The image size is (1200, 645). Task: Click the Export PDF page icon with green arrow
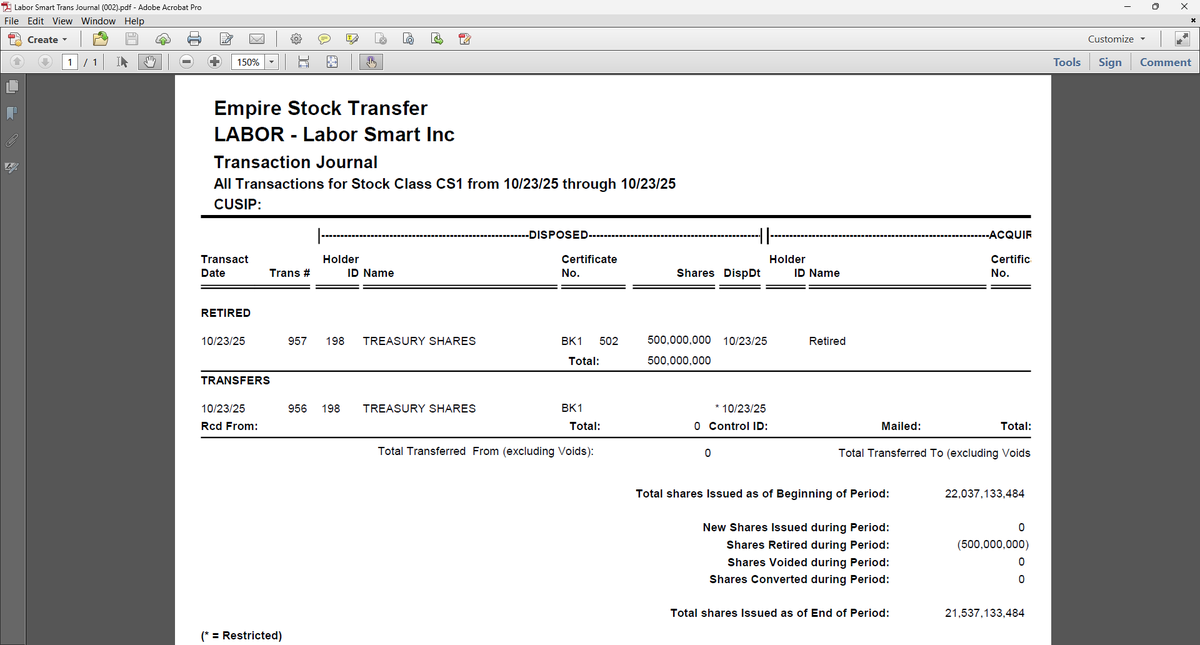(x=437, y=39)
